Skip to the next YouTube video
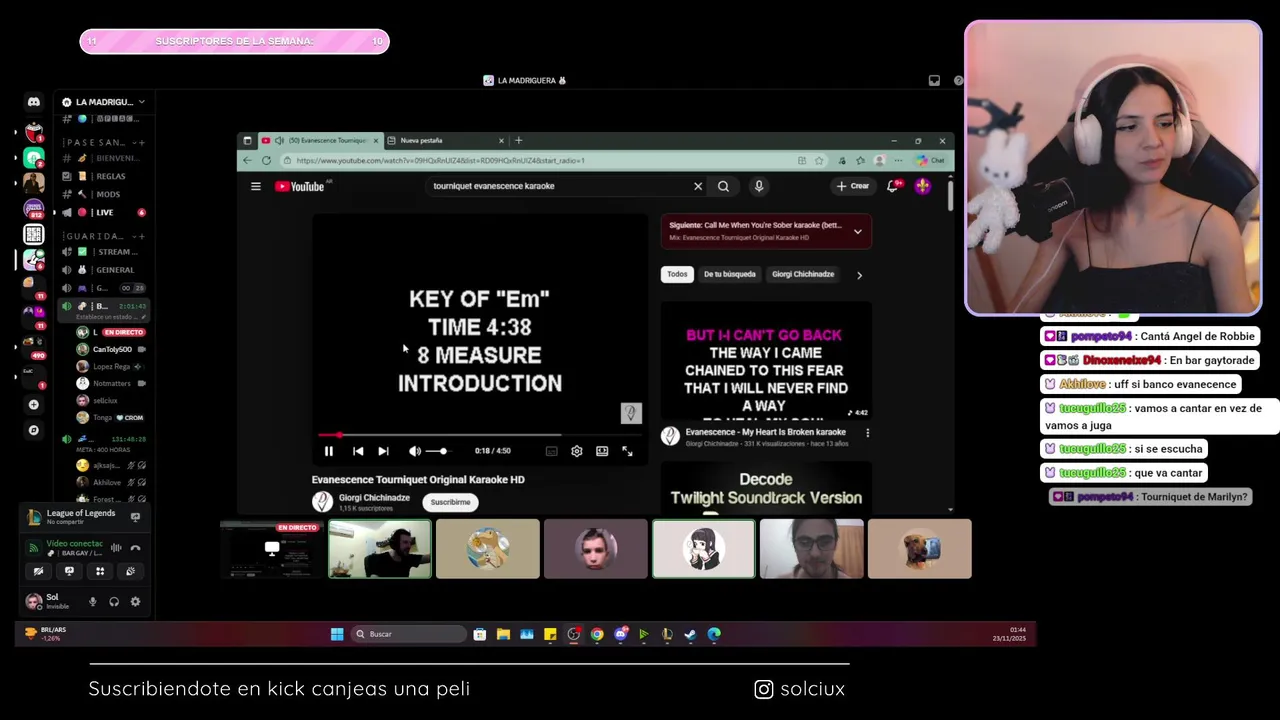Screen dimensions: 1280x720 tap(383, 451)
